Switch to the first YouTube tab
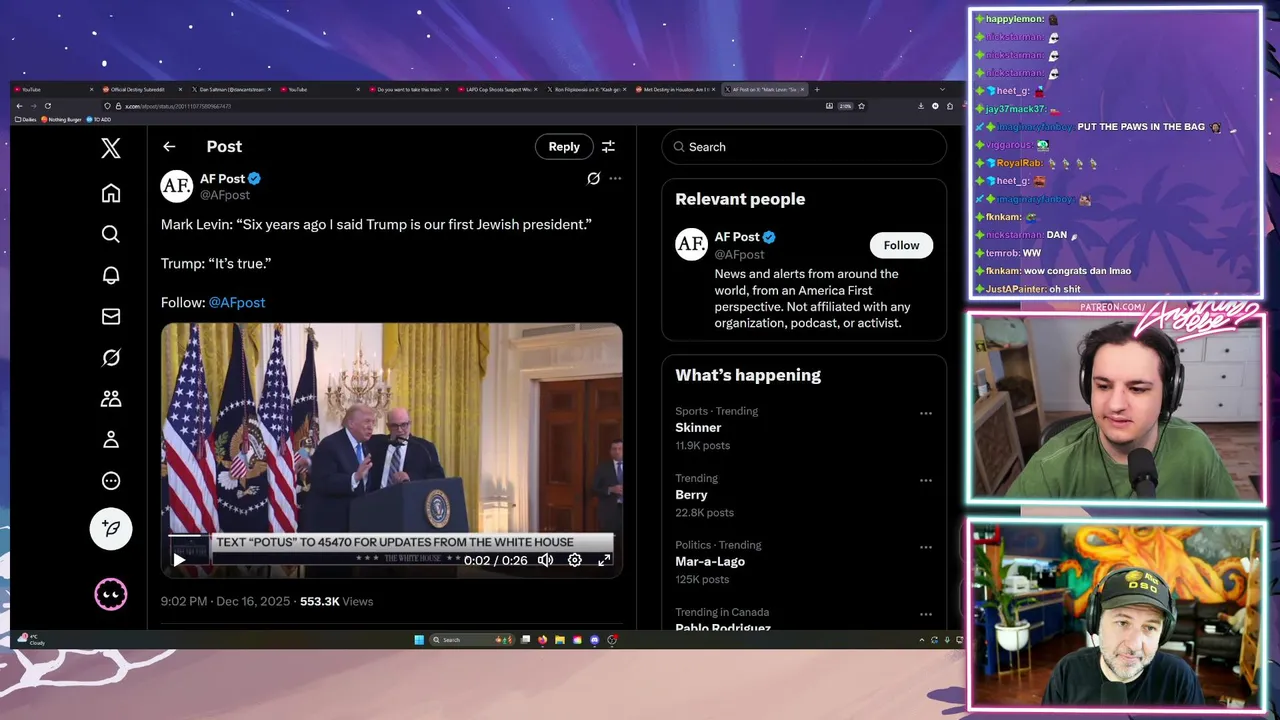The height and width of the screenshot is (720, 1280). click(x=52, y=89)
